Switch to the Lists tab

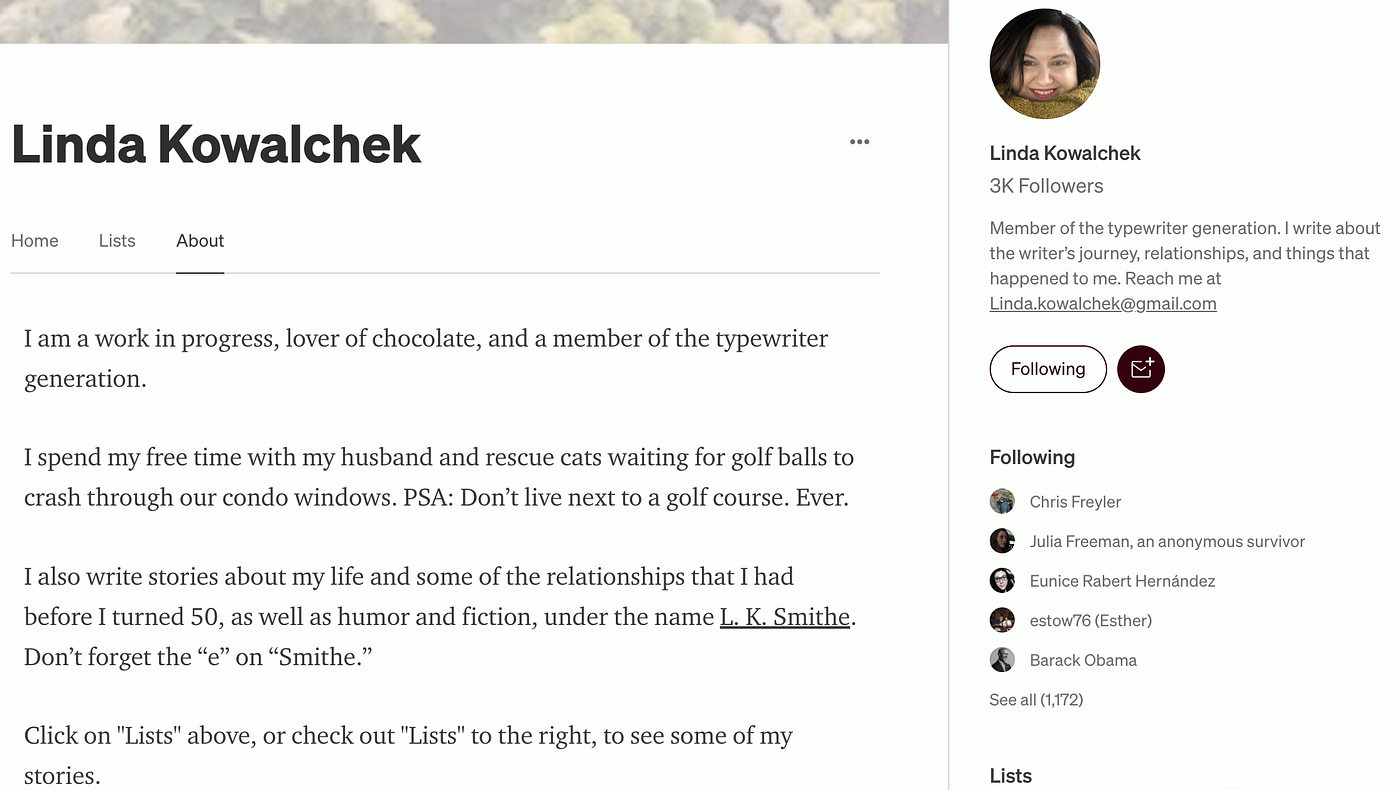pyautogui.click(x=117, y=241)
